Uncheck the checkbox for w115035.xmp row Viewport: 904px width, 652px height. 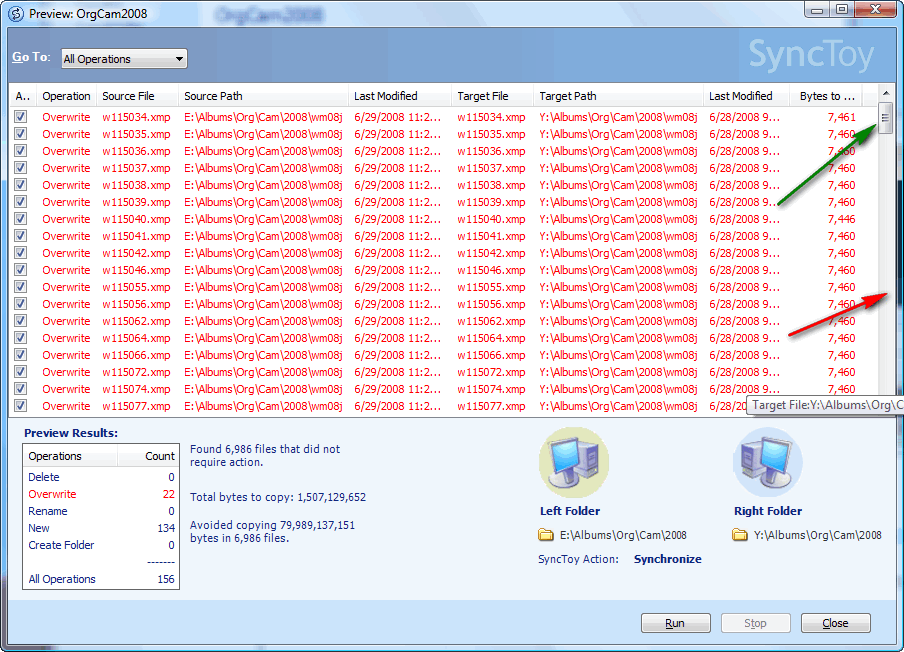click(x=21, y=134)
